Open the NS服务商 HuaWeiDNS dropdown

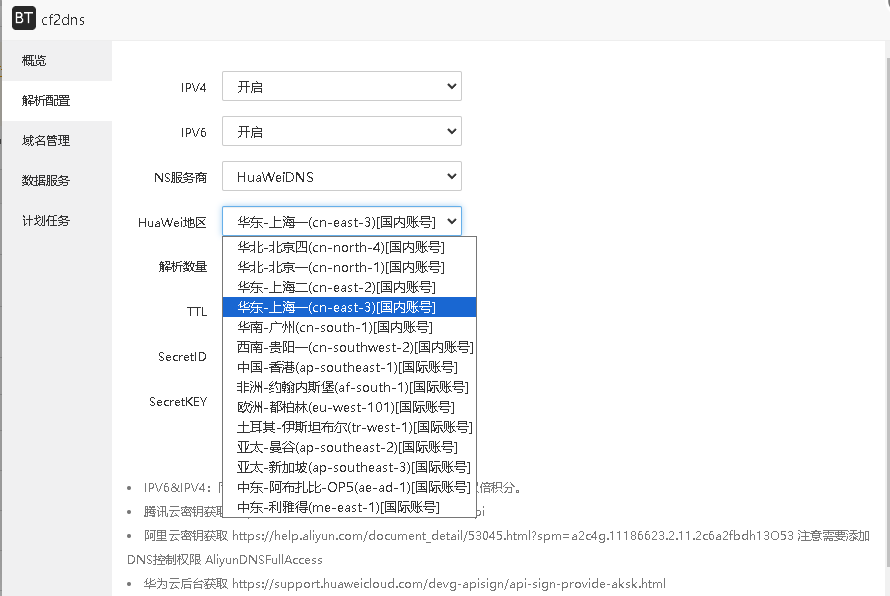point(341,177)
